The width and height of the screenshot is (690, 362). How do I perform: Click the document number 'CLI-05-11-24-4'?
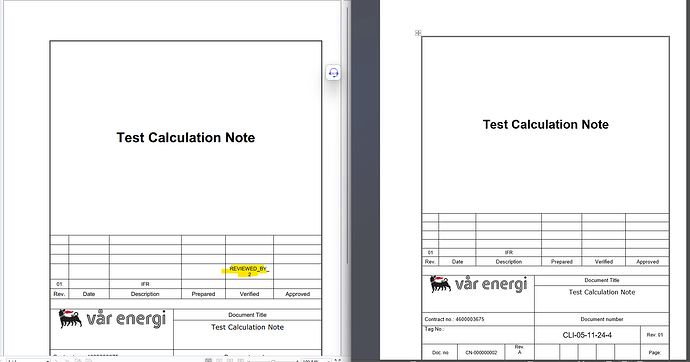587,335
